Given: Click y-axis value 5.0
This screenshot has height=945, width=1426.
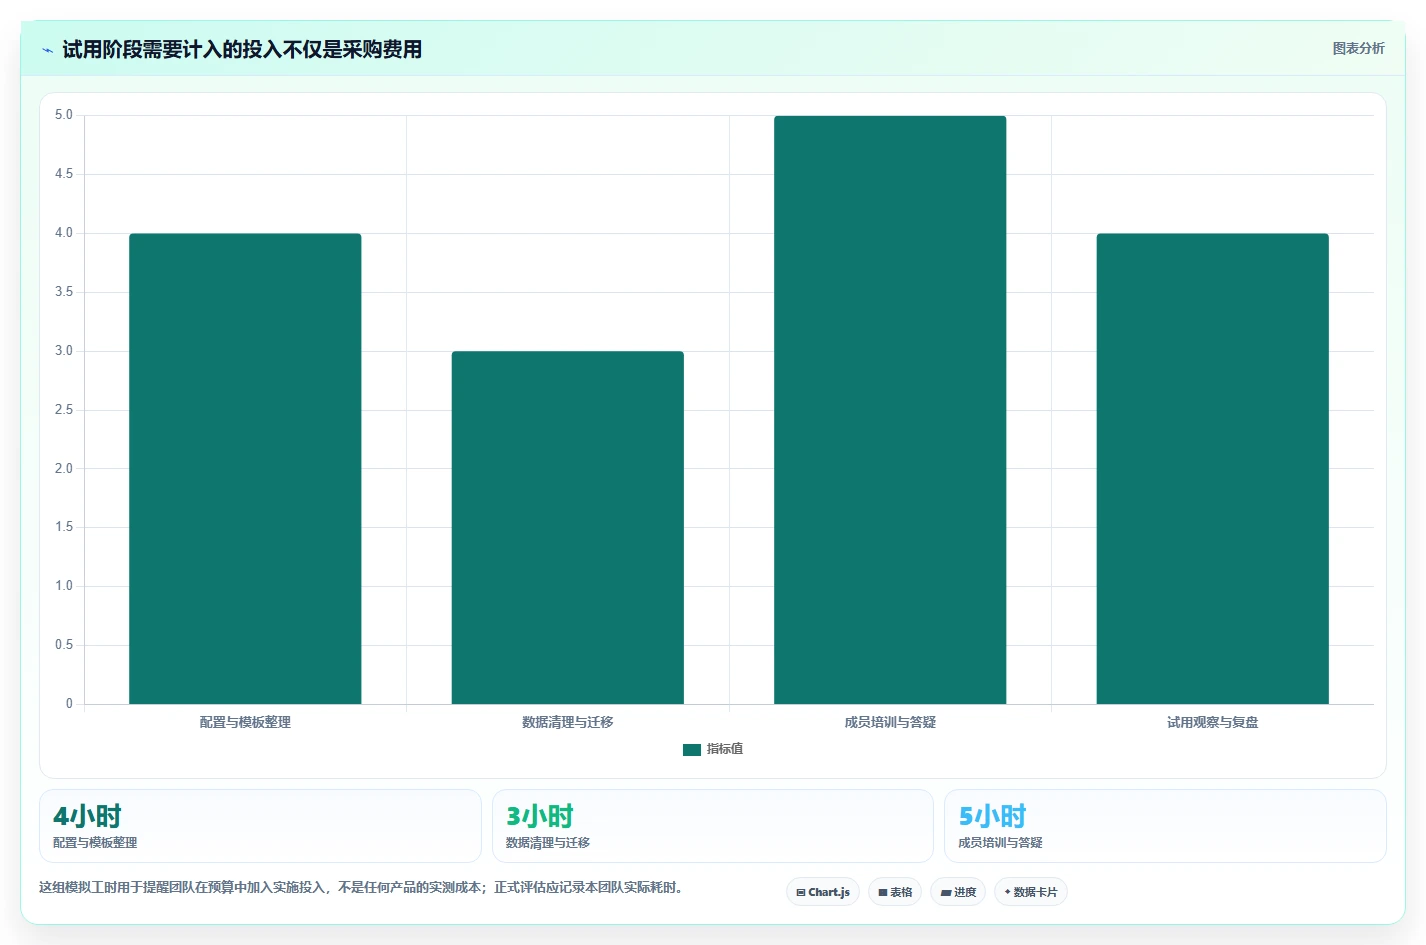Looking at the screenshot, I should (x=64, y=115).
